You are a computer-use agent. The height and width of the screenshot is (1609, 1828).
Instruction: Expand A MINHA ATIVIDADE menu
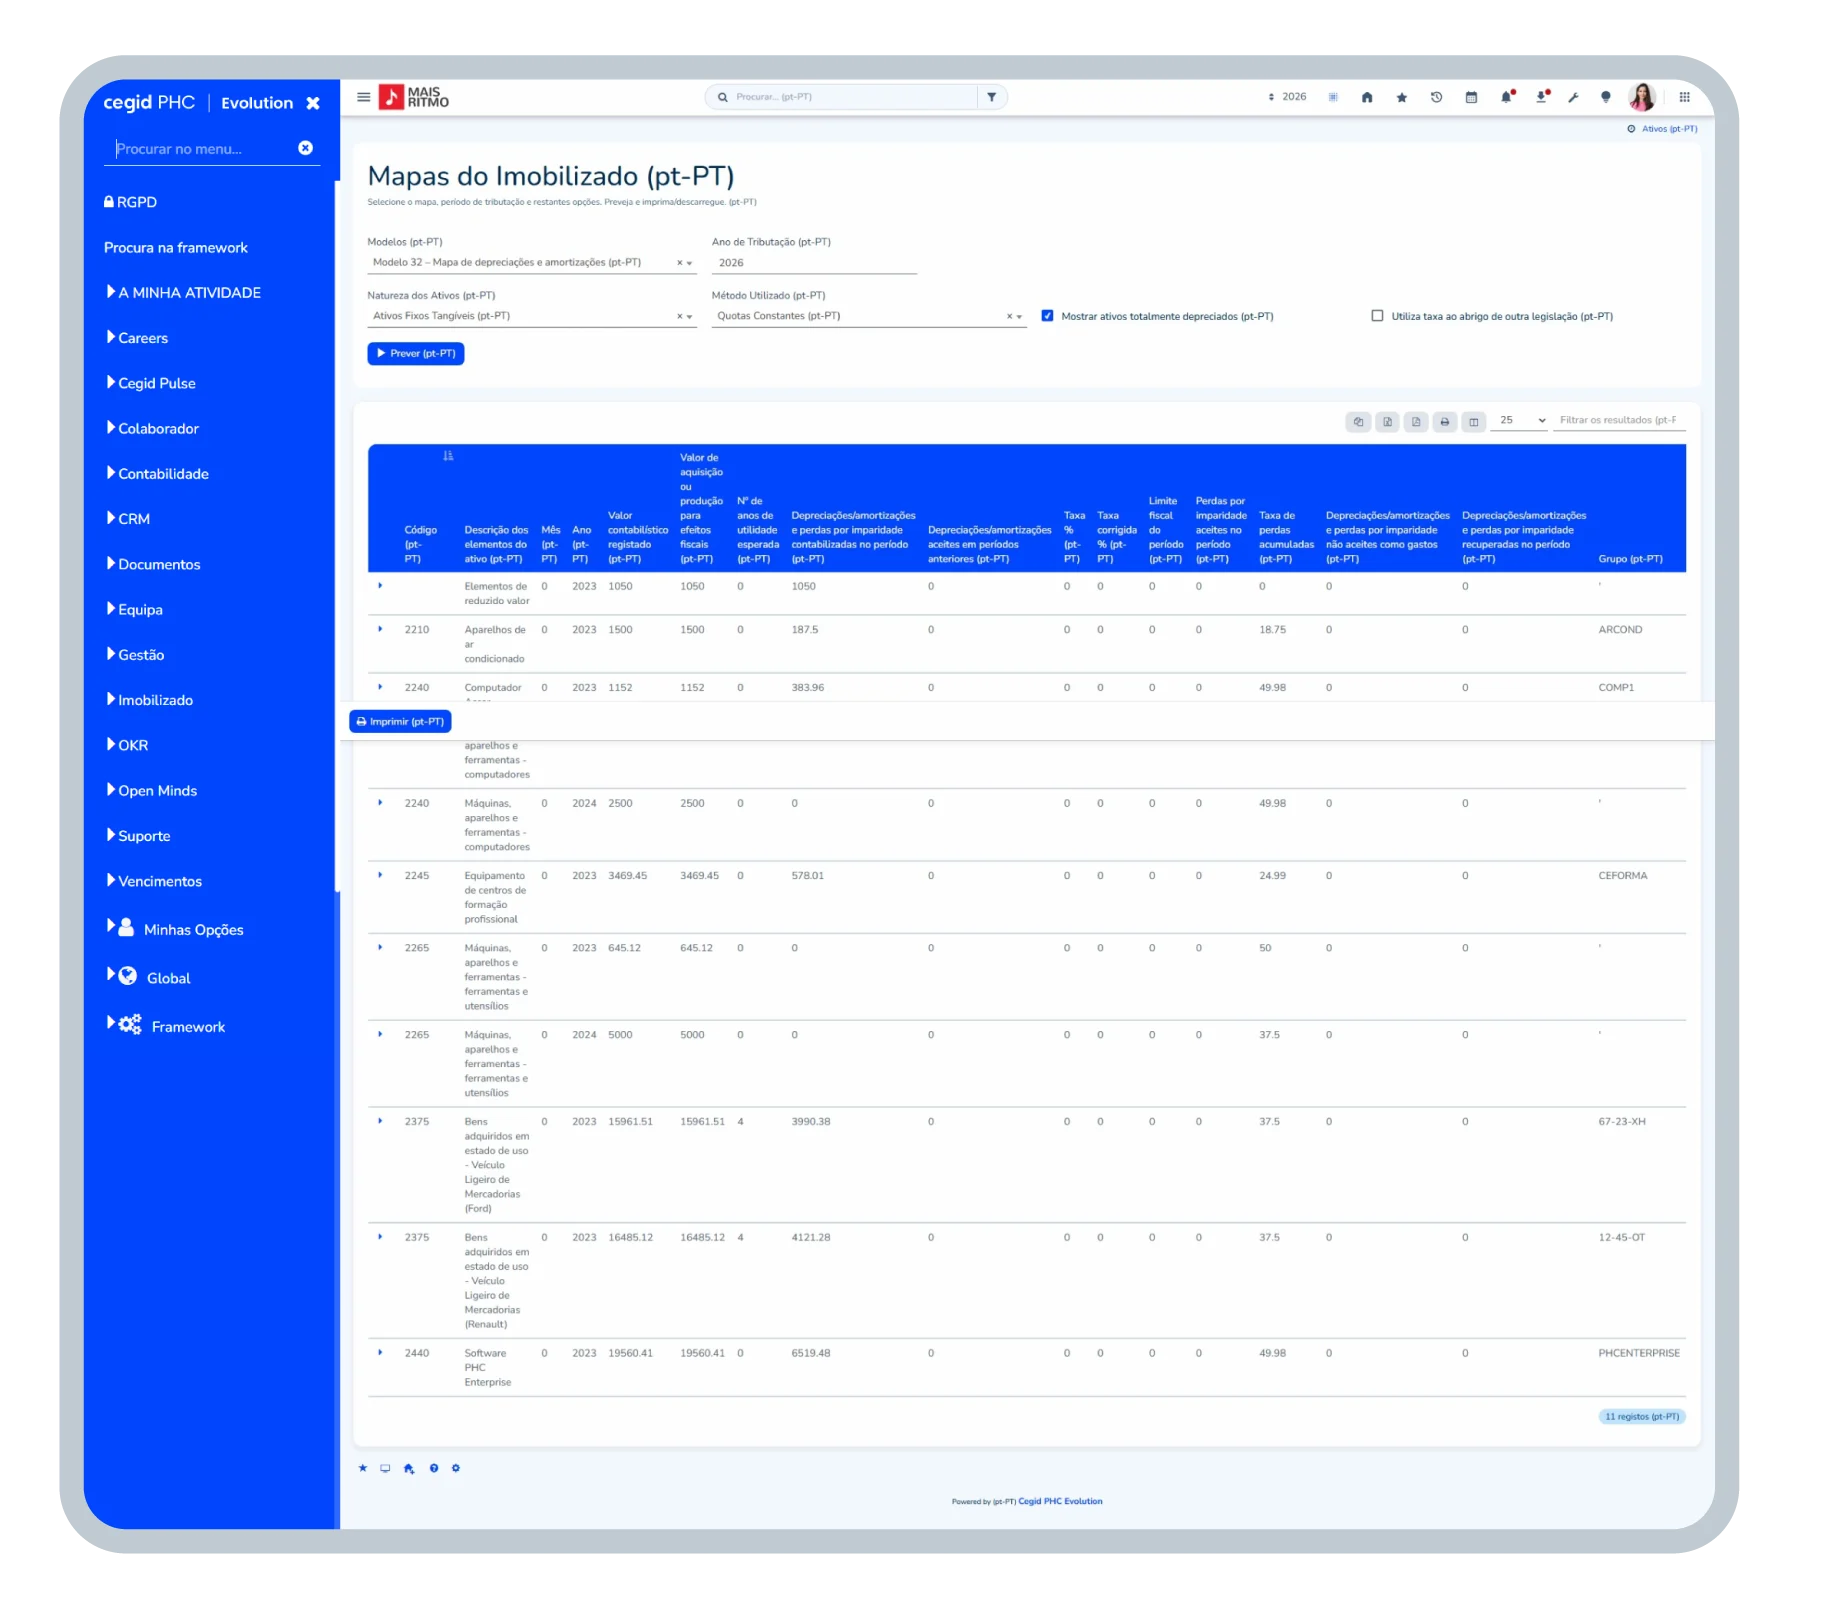[x=183, y=292]
